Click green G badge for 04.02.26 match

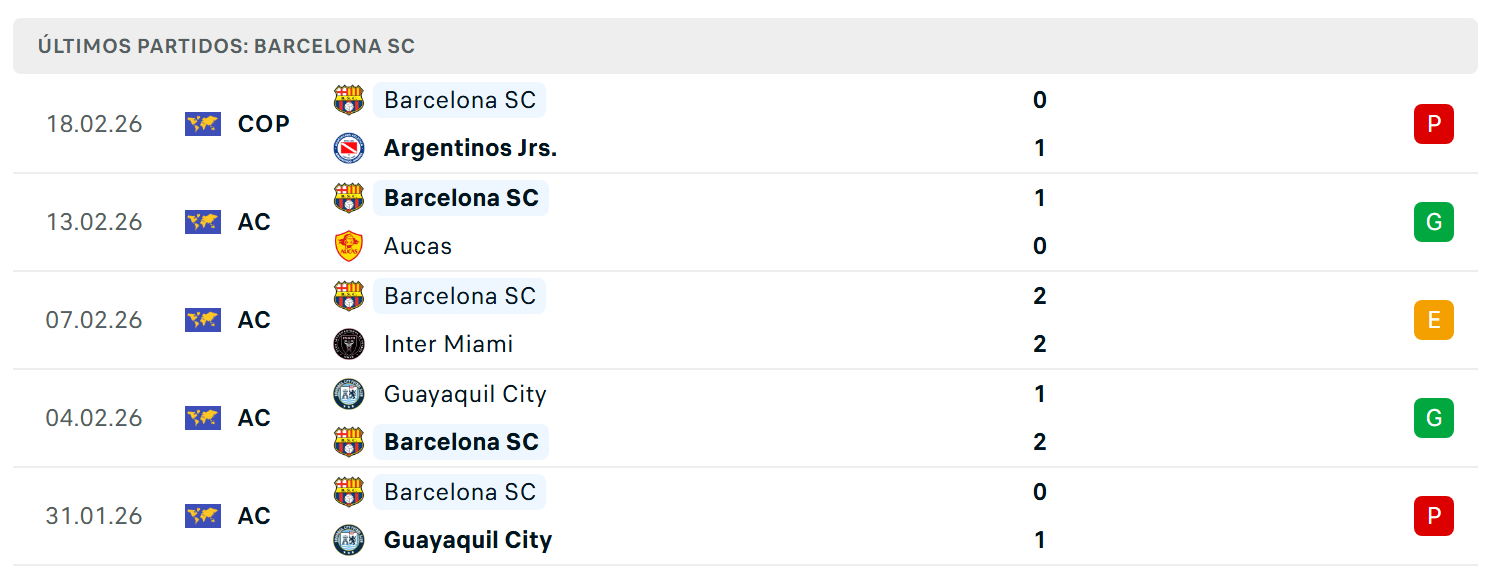click(x=1433, y=418)
